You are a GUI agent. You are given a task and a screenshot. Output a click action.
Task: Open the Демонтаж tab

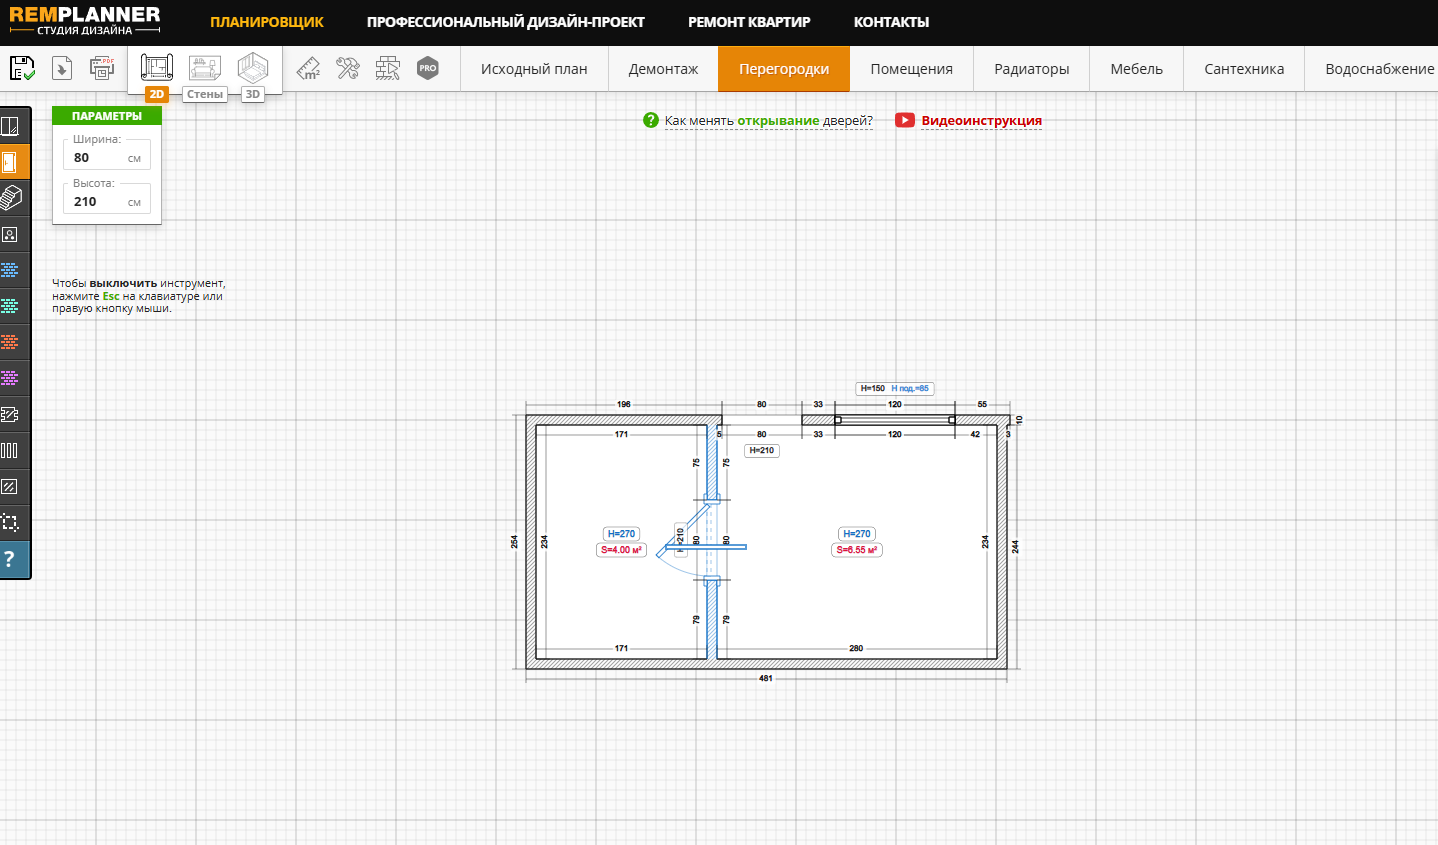click(x=663, y=69)
